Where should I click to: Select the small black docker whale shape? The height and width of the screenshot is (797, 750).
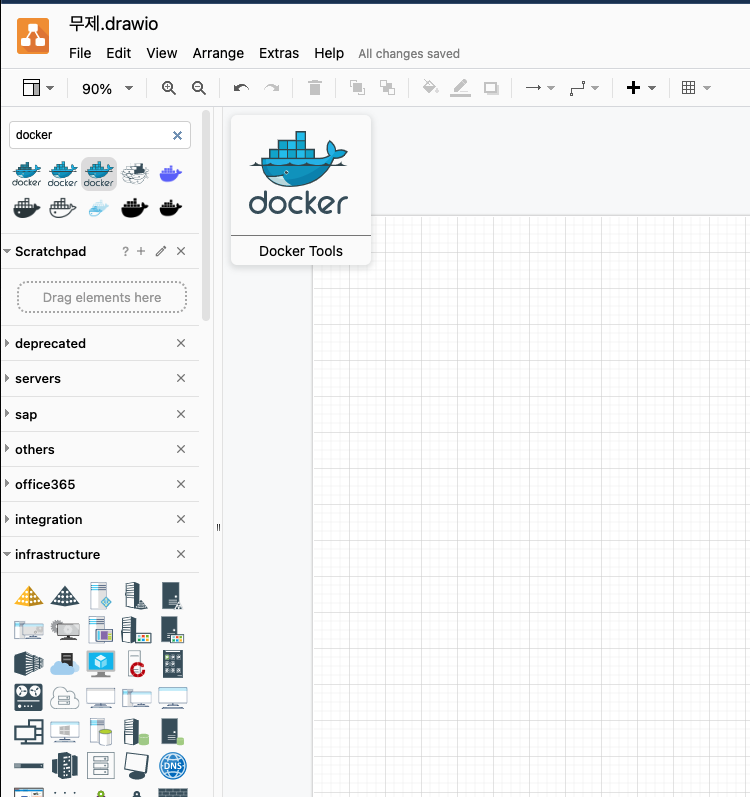coord(171,208)
